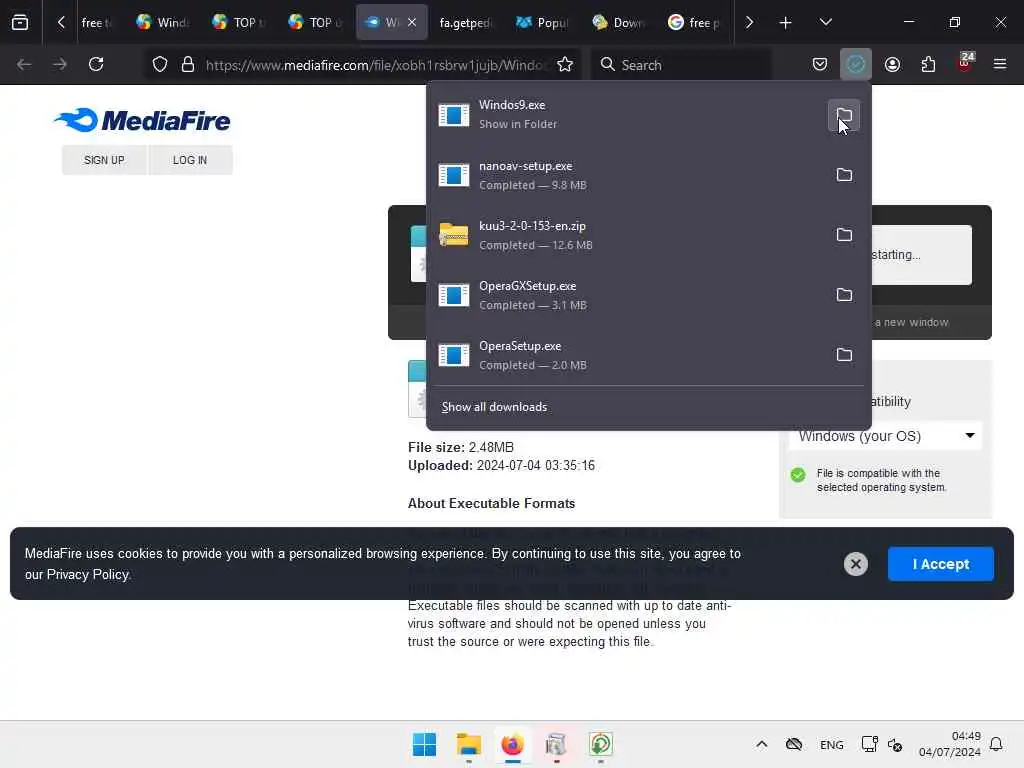Open the Windos9.exe download entry
This screenshot has height=768, width=1024.
point(627,114)
